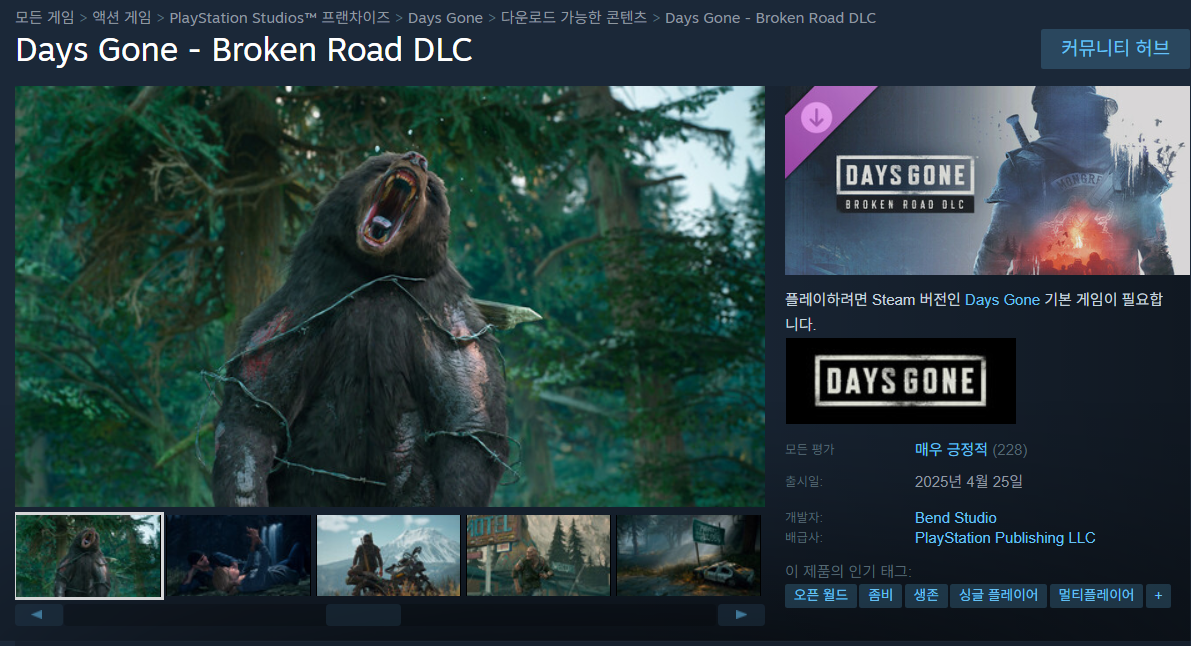Image resolution: width=1191 pixels, height=646 pixels.
Task: Open the Days Gone base game link in description
Action: [1002, 299]
